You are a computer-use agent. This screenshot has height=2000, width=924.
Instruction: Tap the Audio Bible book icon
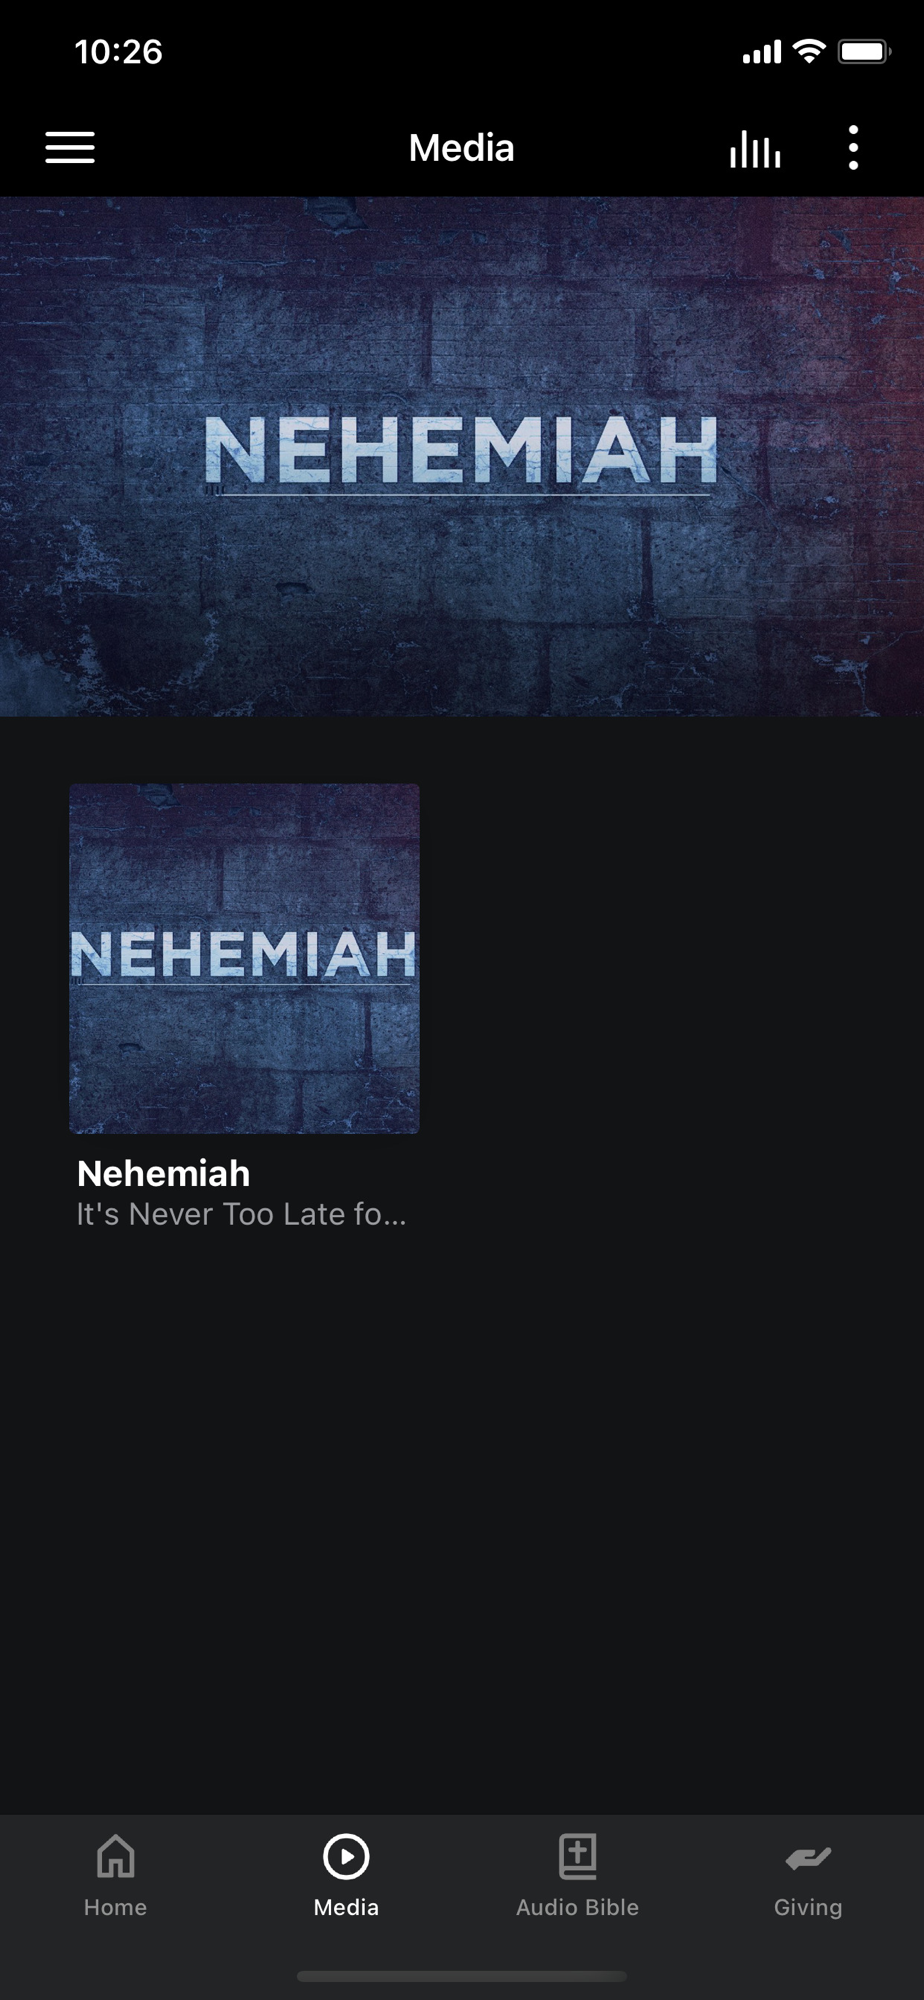577,1857
